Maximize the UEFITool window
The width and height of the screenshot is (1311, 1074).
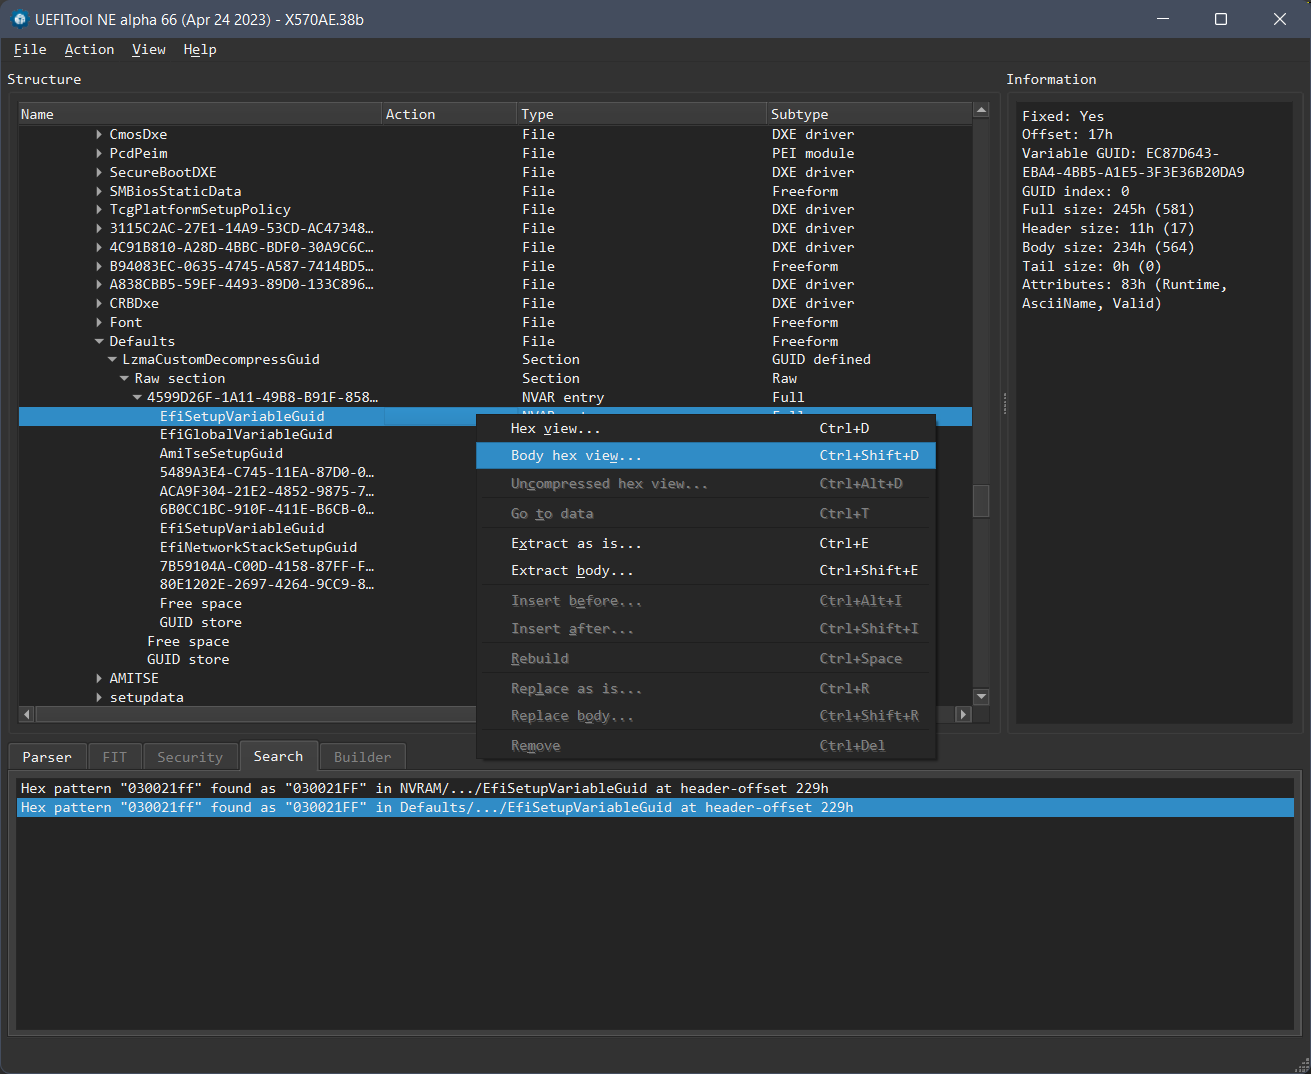point(1220,19)
